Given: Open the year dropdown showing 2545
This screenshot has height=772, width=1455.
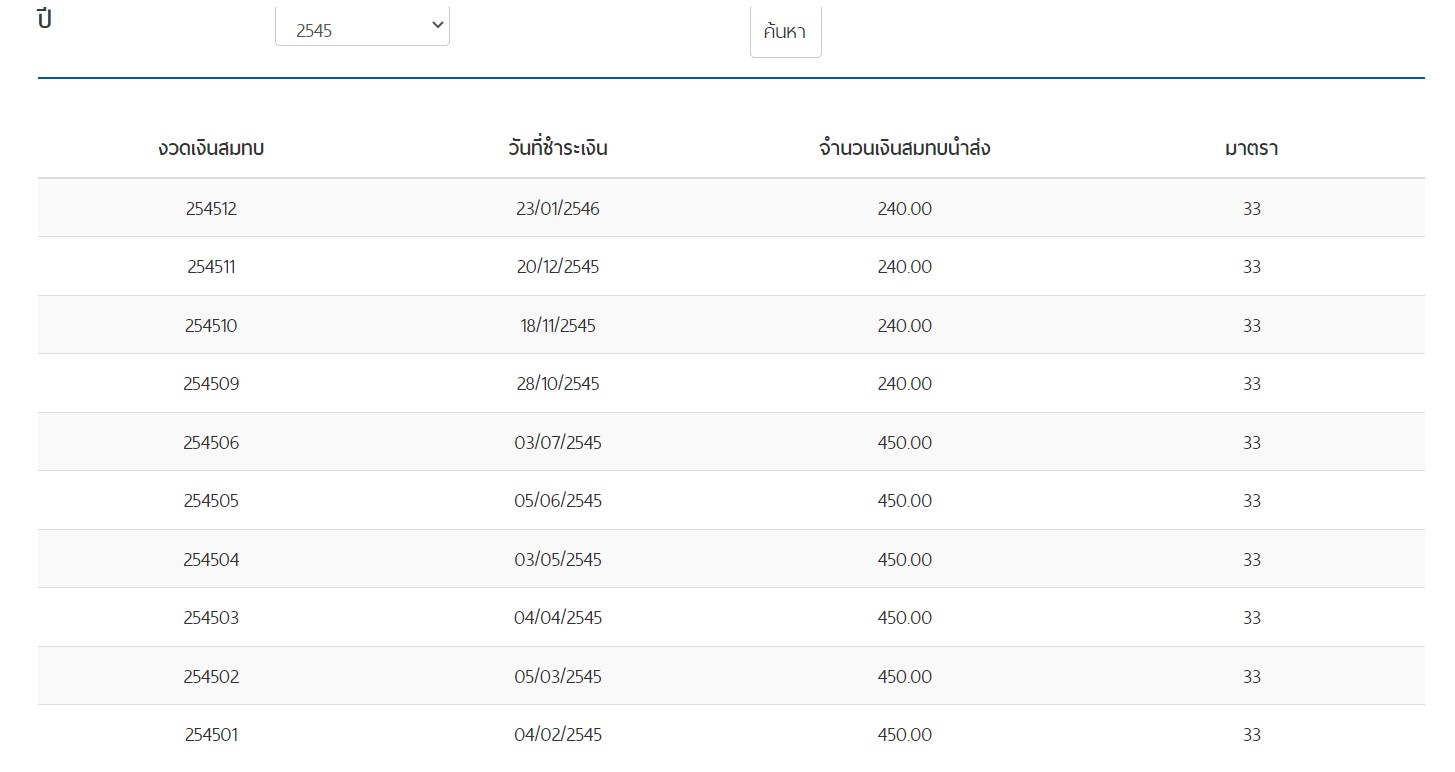Looking at the screenshot, I should pyautogui.click(x=362, y=28).
